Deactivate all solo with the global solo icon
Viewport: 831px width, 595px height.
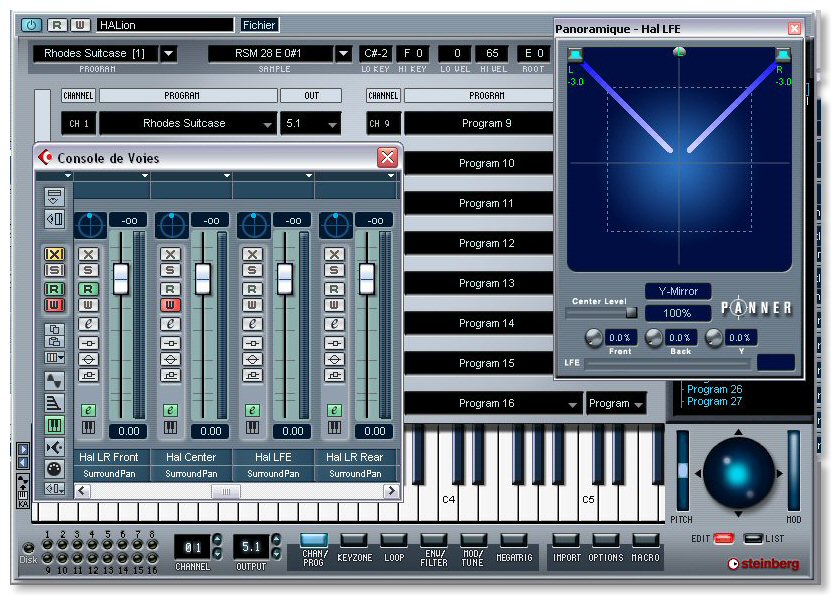point(54,271)
